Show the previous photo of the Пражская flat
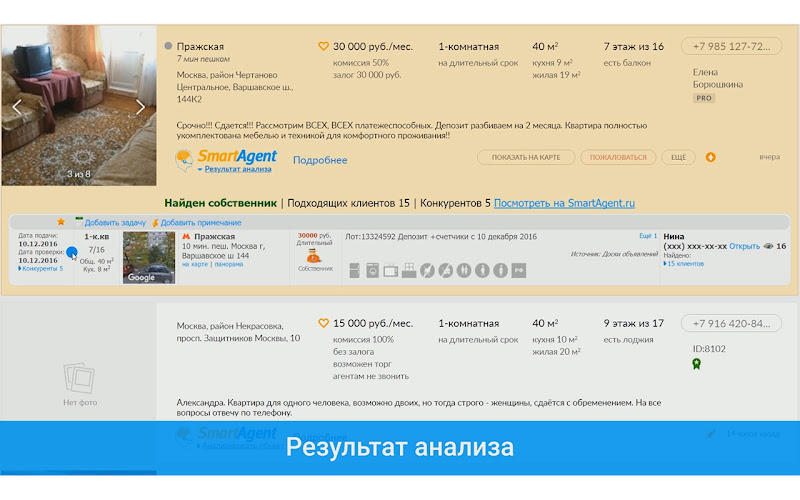The height and width of the screenshot is (500, 800). click(x=17, y=107)
